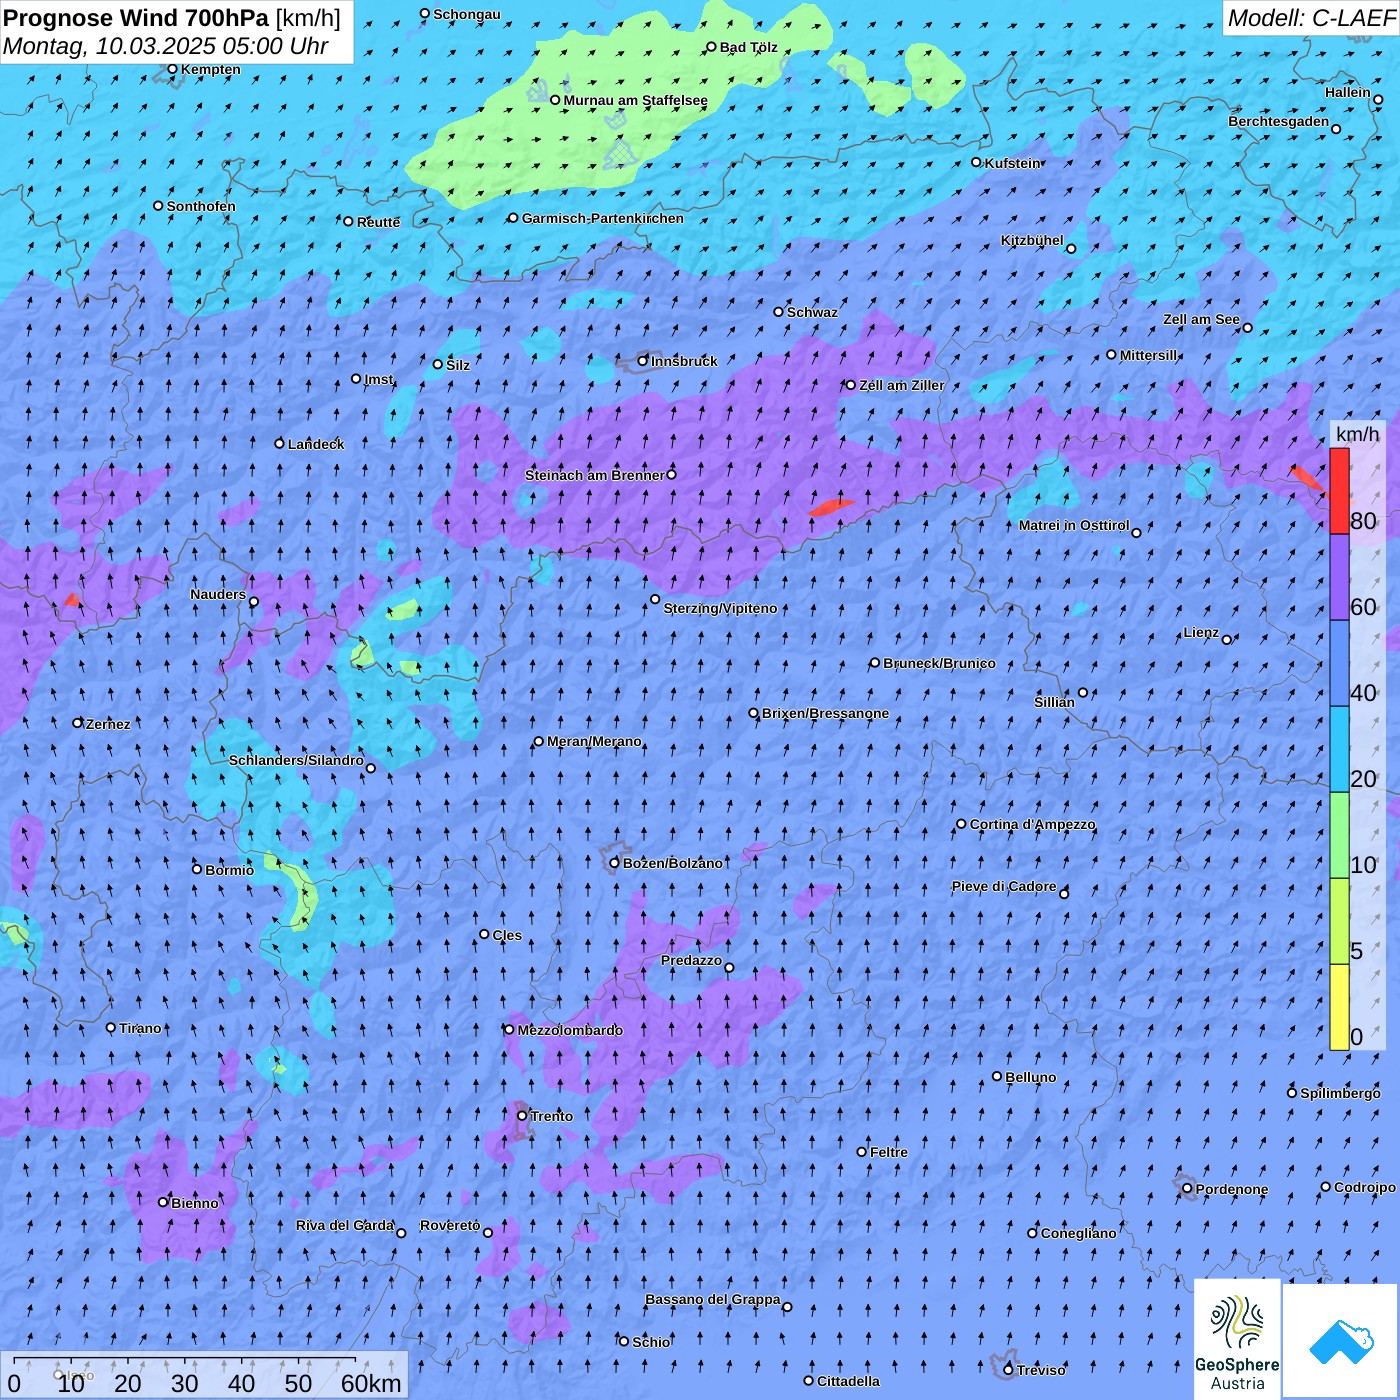Screen dimensions: 1400x1400
Task: Click the Zell am Ziller label
Action: (x=902, y=385)
